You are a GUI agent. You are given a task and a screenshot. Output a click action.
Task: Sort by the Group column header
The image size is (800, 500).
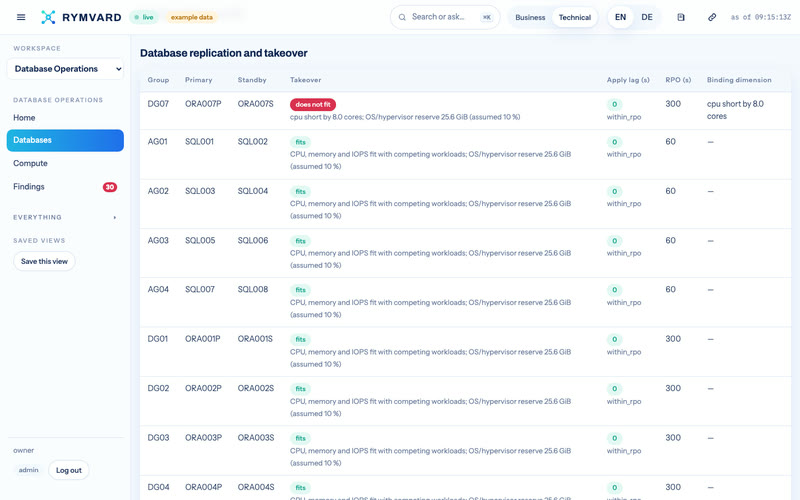click(x=158, y=80)
